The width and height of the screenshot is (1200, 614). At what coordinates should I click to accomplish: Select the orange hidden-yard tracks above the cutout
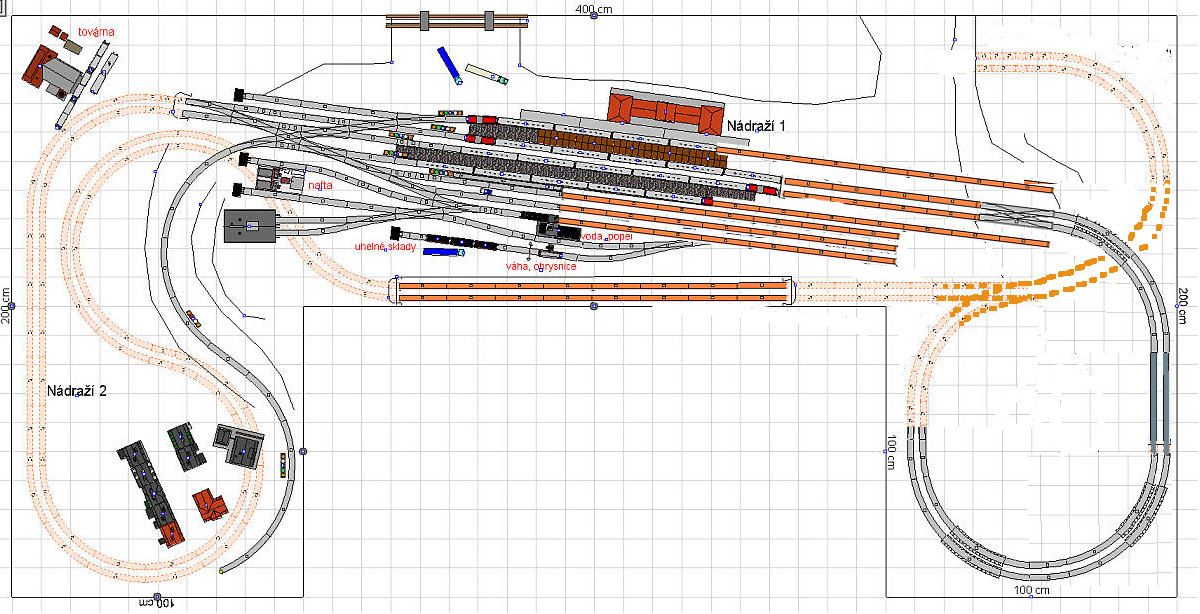(593, 291)
